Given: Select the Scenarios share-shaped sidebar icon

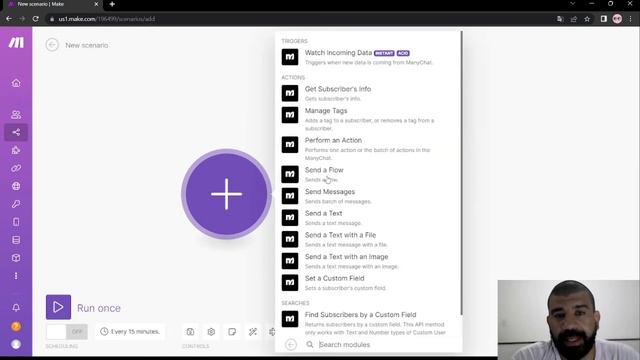Looking at the screenshot, I should pos(16,132).
